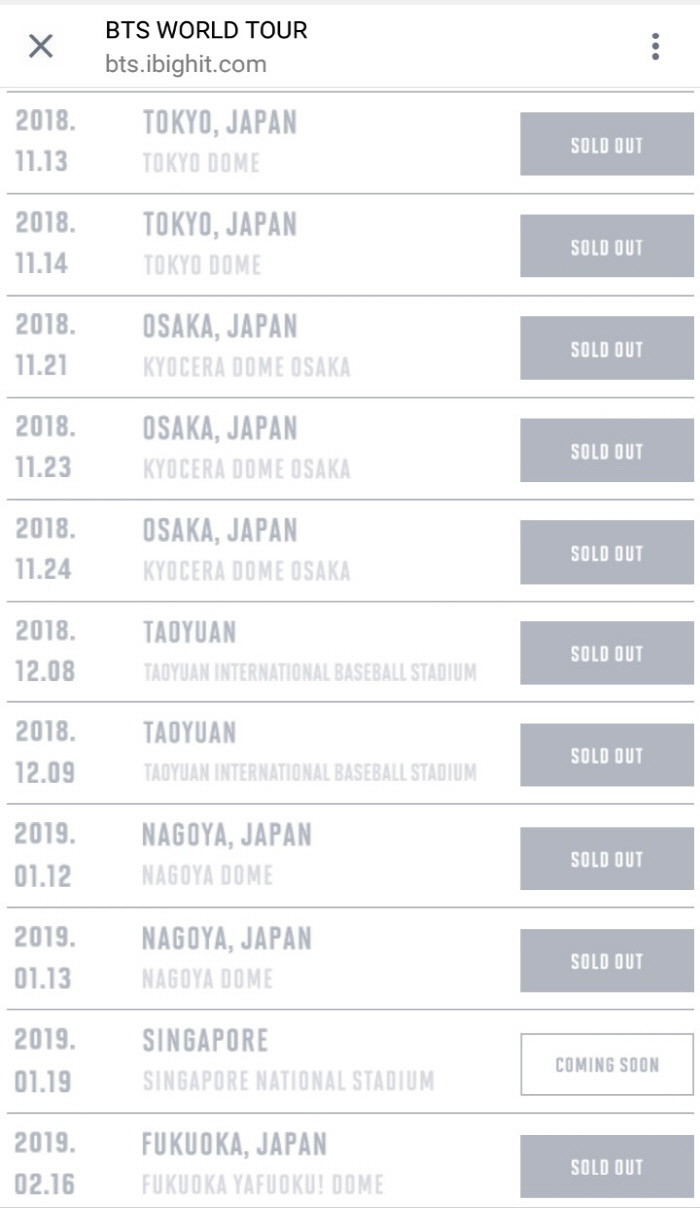Open the Tokyo Dome 11.13 venue text
This screenshot has height=1208, width=700.
201,163
